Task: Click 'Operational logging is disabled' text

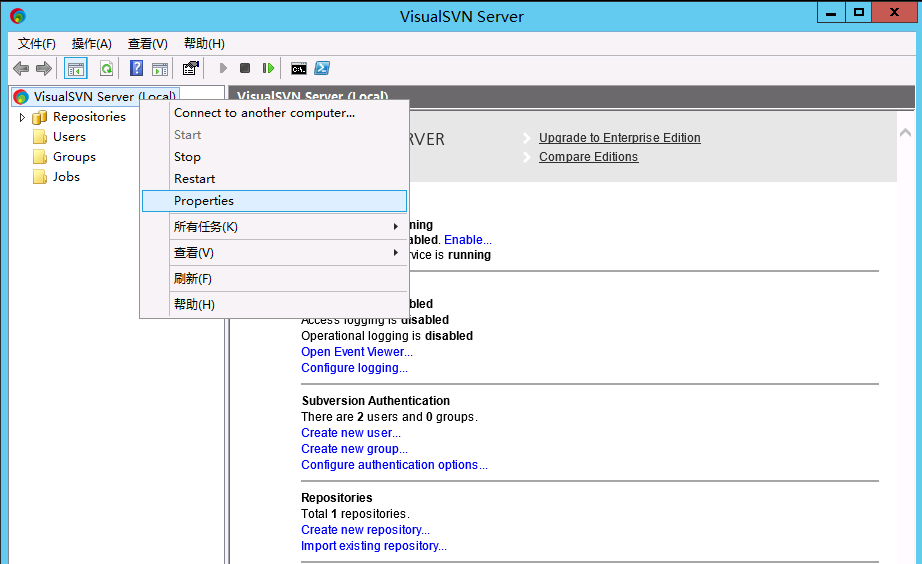Action: click(387, 336)
